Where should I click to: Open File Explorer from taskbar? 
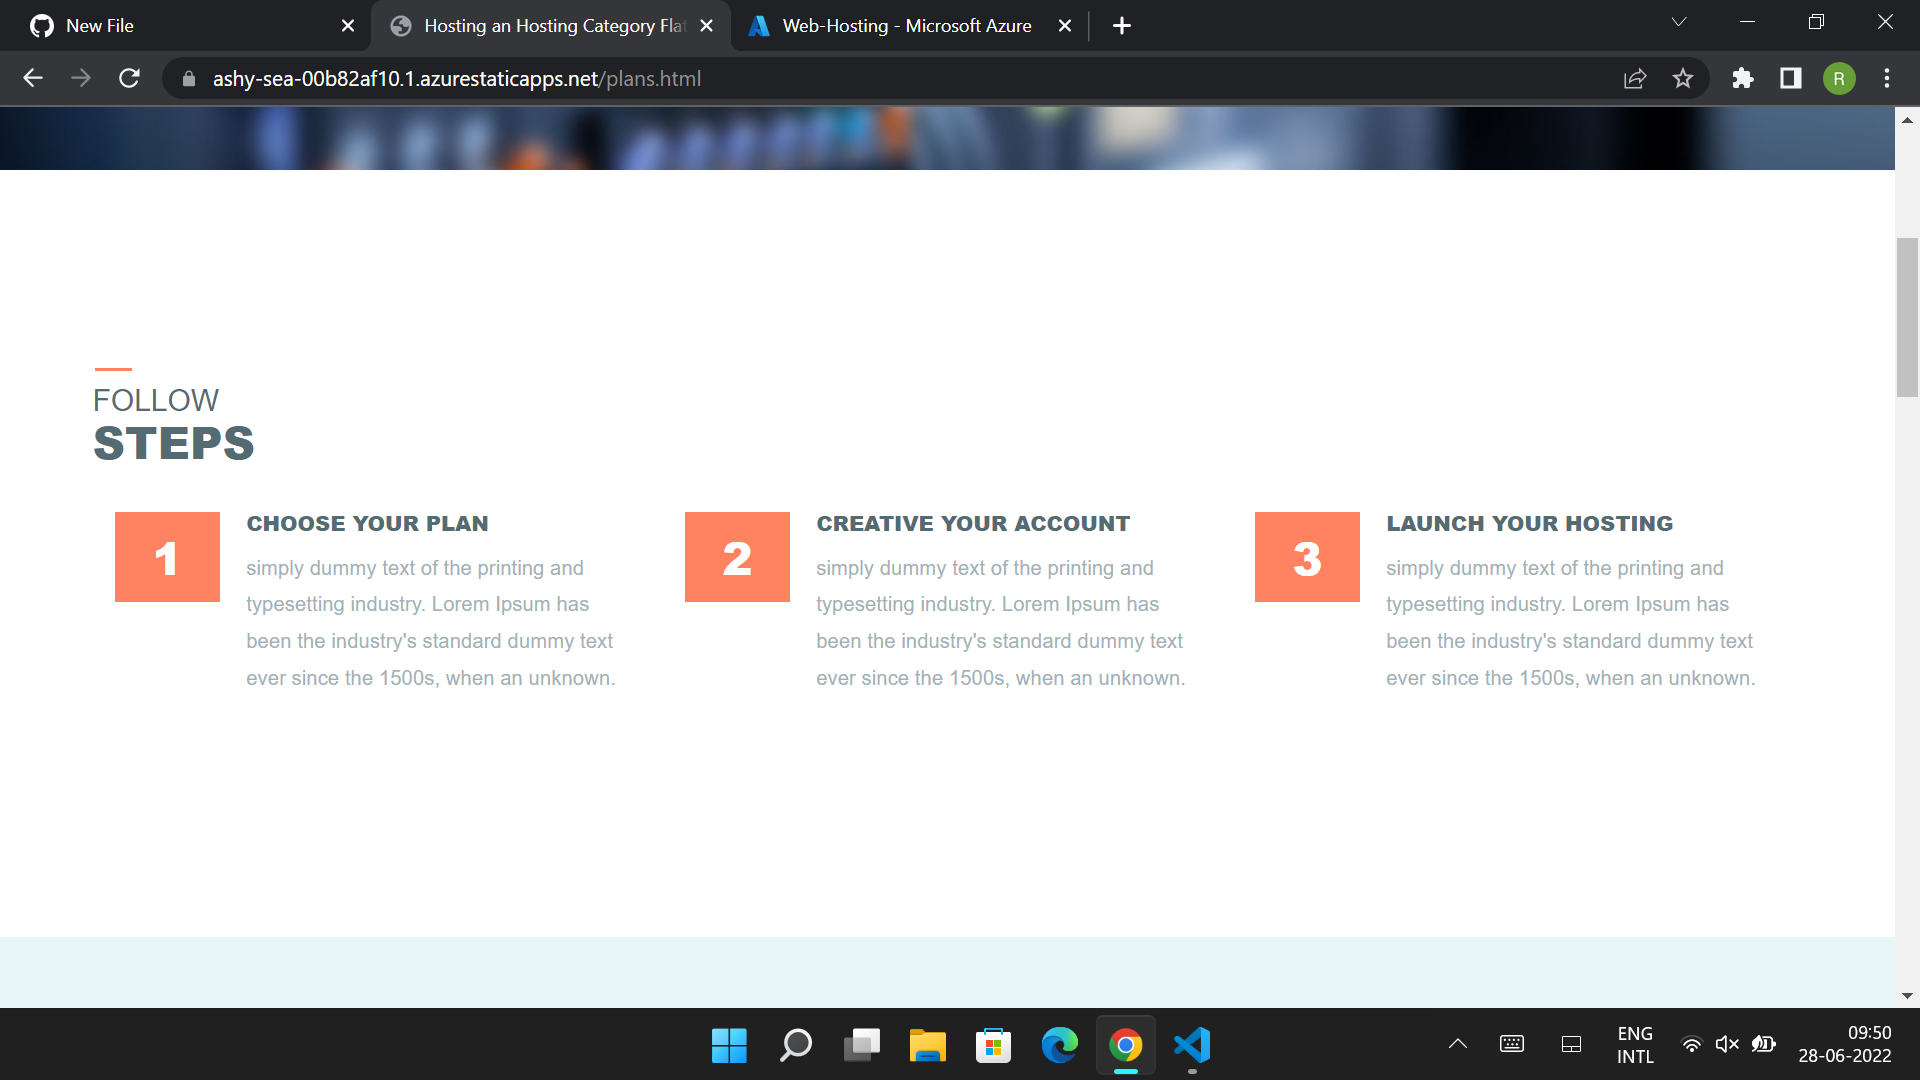pyautogui.click(x=927, y=1046)
